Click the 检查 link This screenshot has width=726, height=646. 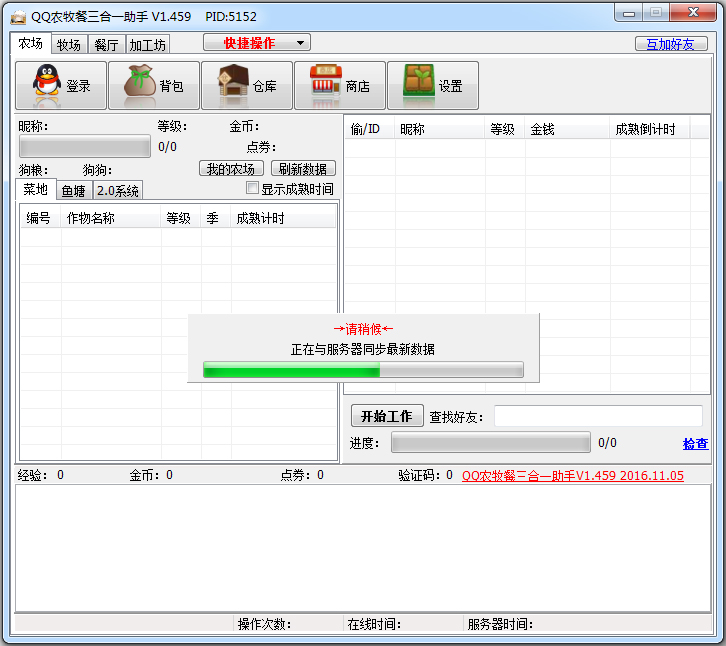tap(695, 444)
